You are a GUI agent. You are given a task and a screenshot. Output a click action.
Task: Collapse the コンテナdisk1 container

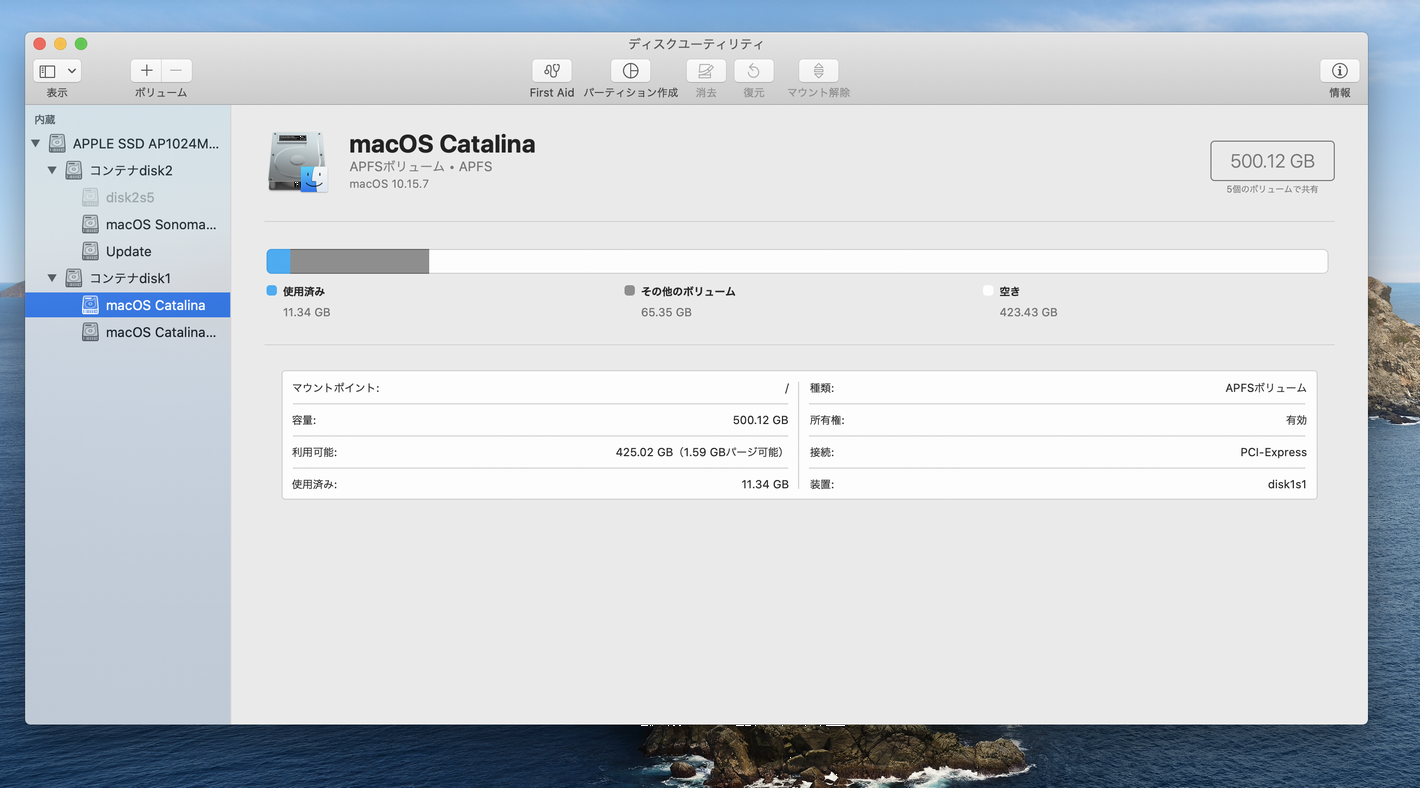pos(52,278)
